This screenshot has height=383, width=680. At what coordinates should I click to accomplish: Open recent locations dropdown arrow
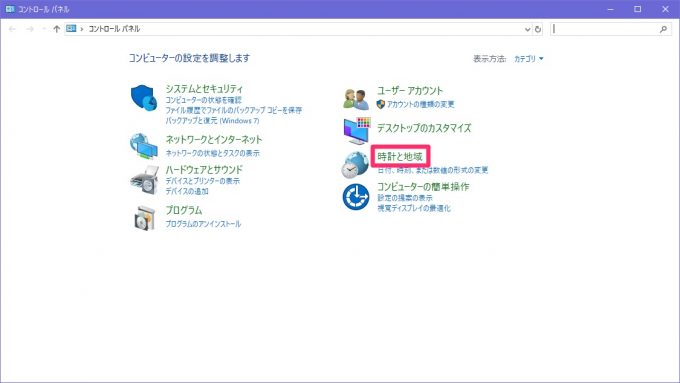pyautogui.click(x=44, y=29)
